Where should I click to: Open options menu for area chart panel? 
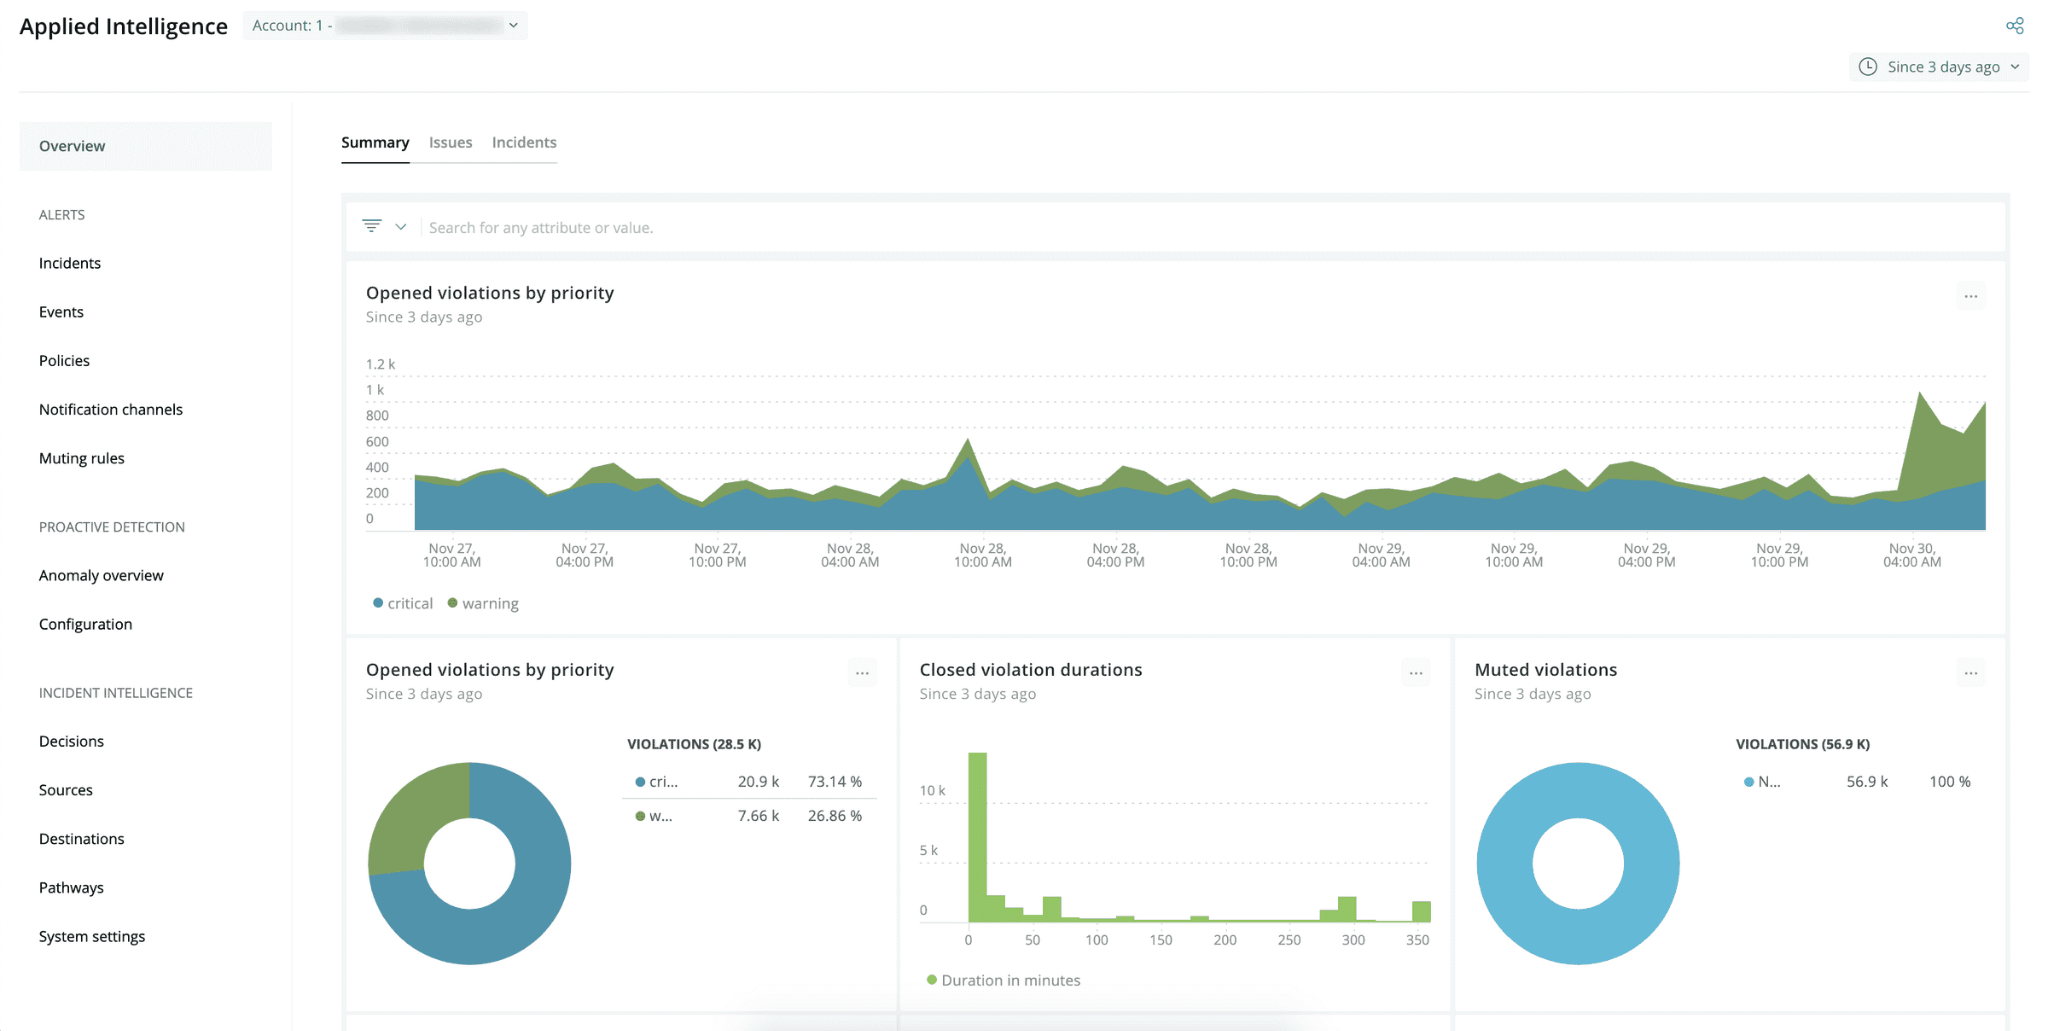[1970, 296]
